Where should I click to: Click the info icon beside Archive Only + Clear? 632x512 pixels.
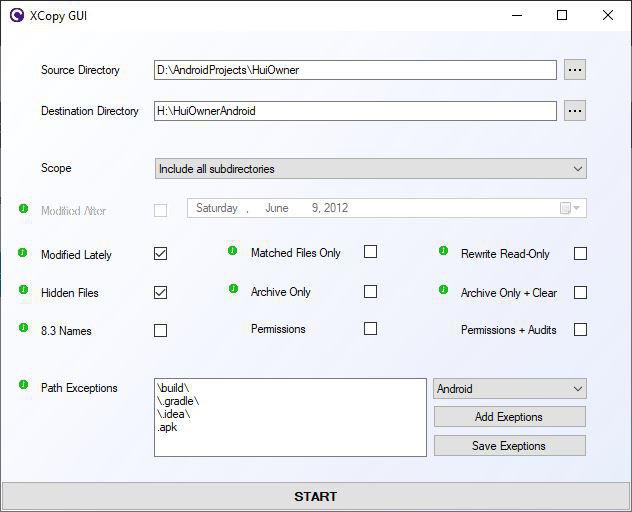click(443, 289)
